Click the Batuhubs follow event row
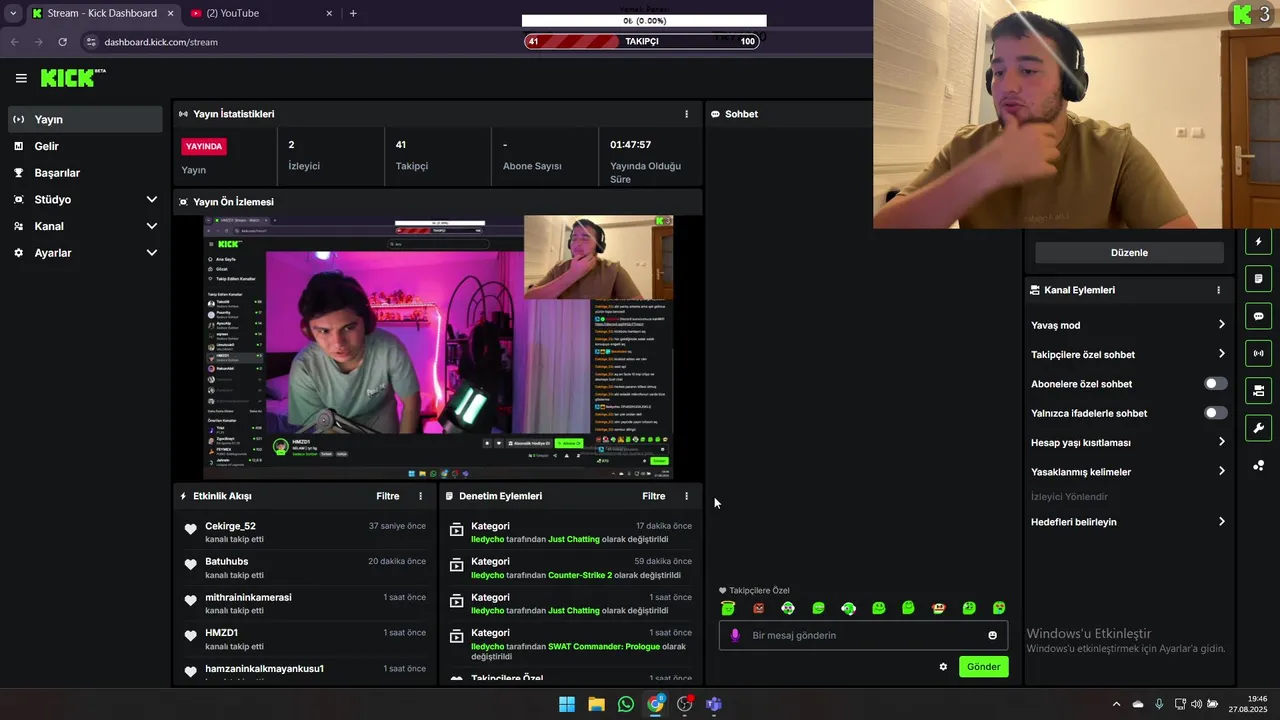Viewport: 1280px width, 720px height. point(306,568)
